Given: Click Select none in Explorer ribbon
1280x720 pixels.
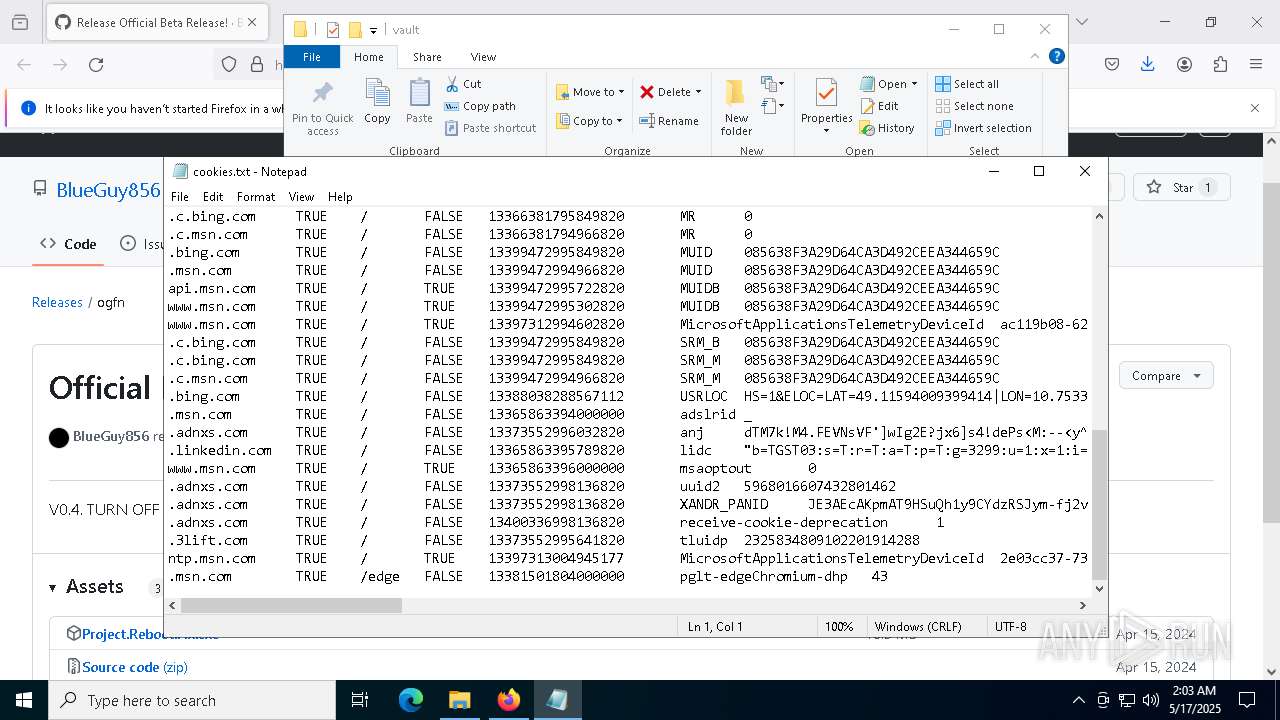Looking at the screenshot, I should click(974, 106).
